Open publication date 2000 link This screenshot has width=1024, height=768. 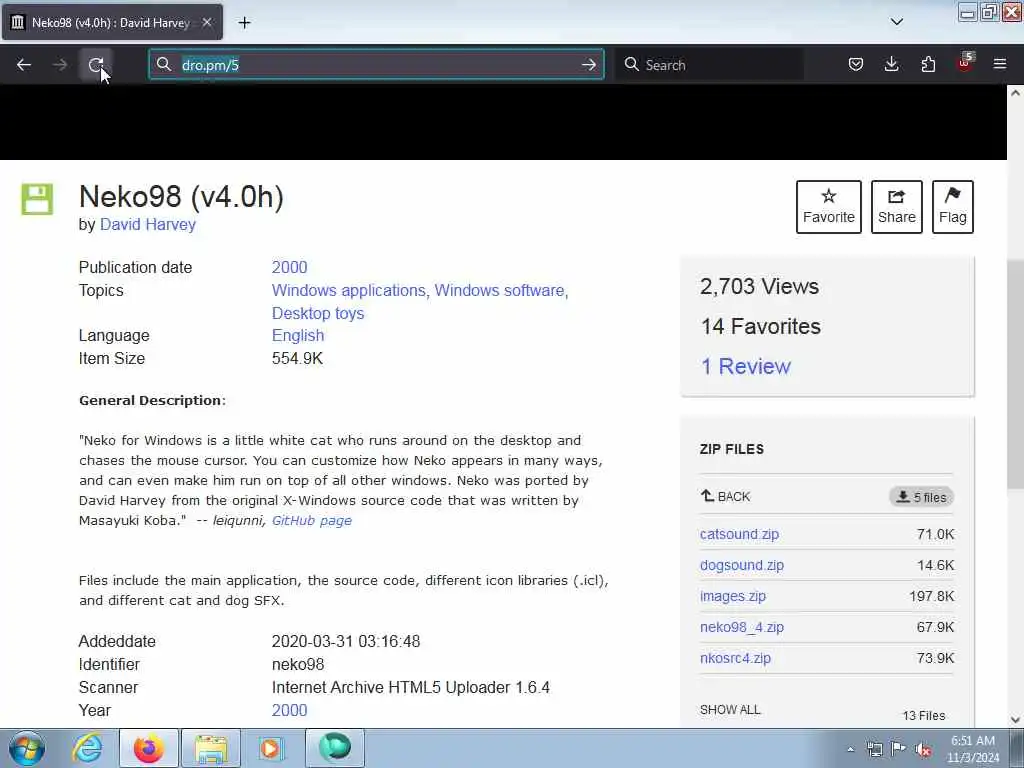click(289, 267)
